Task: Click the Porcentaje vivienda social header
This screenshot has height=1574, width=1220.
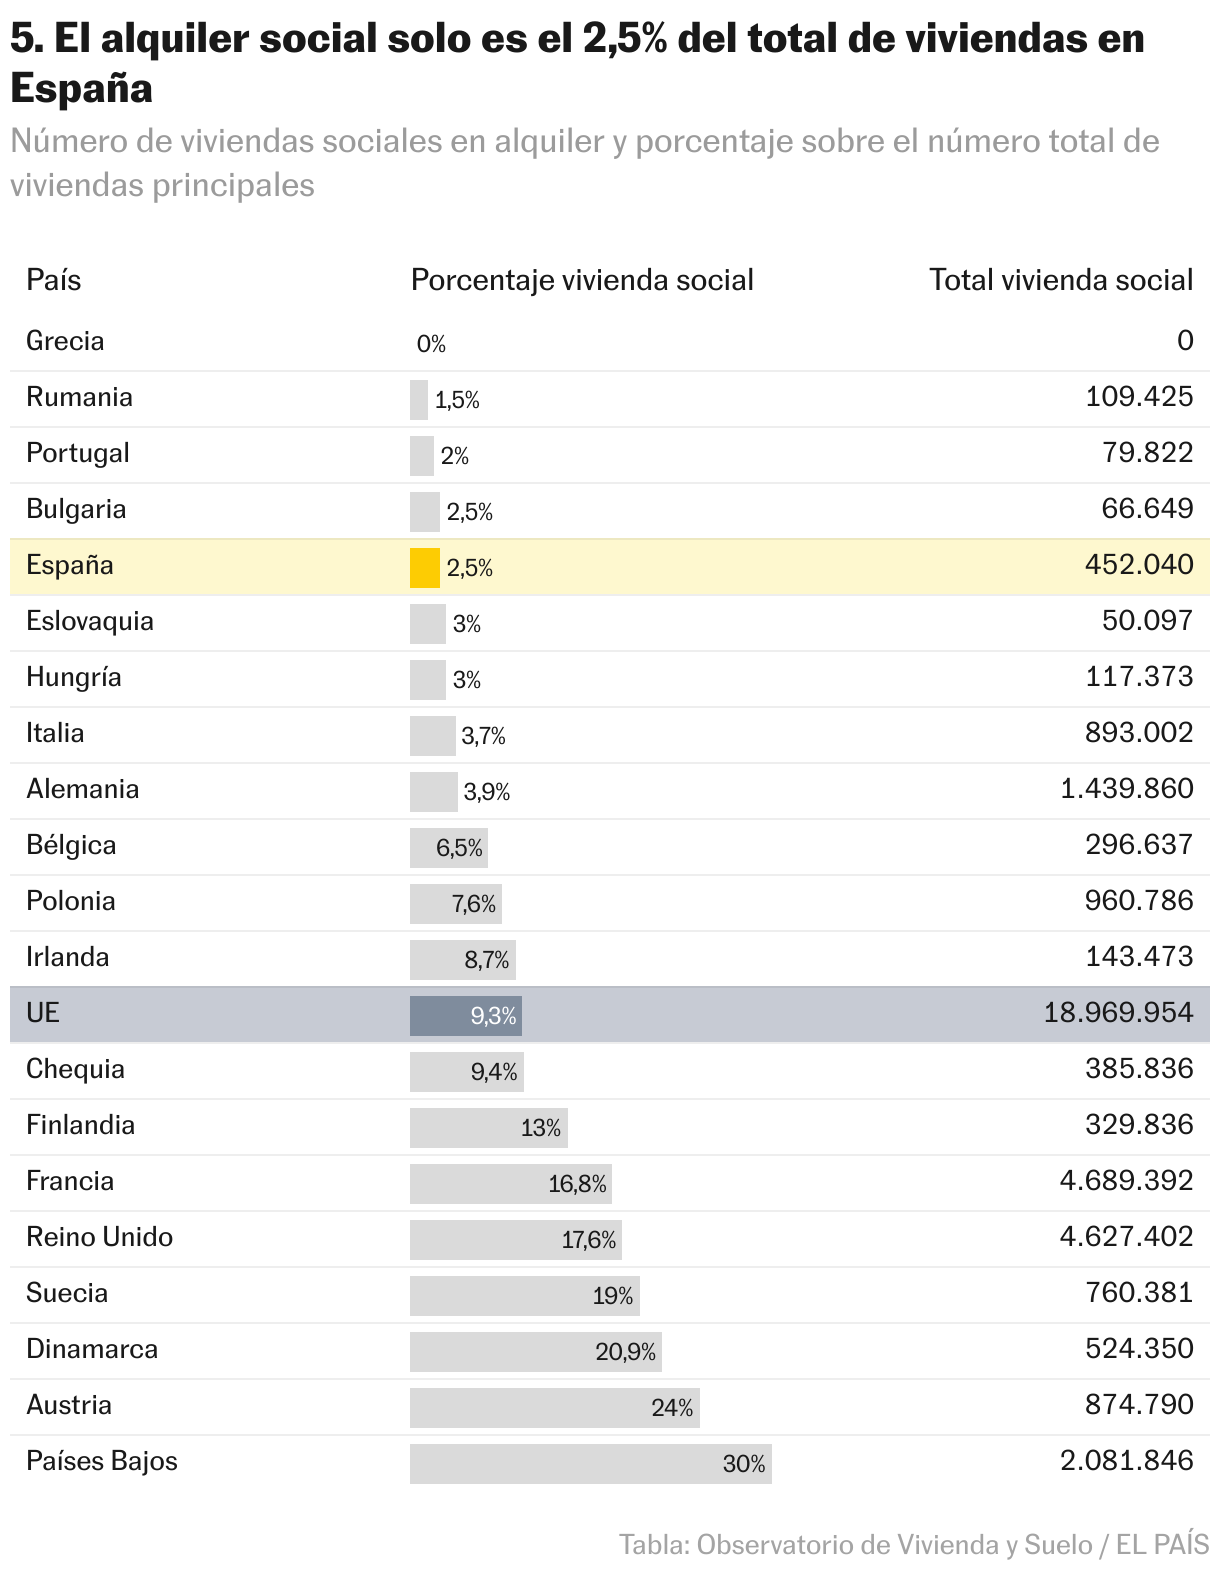Action: point(582,280)
